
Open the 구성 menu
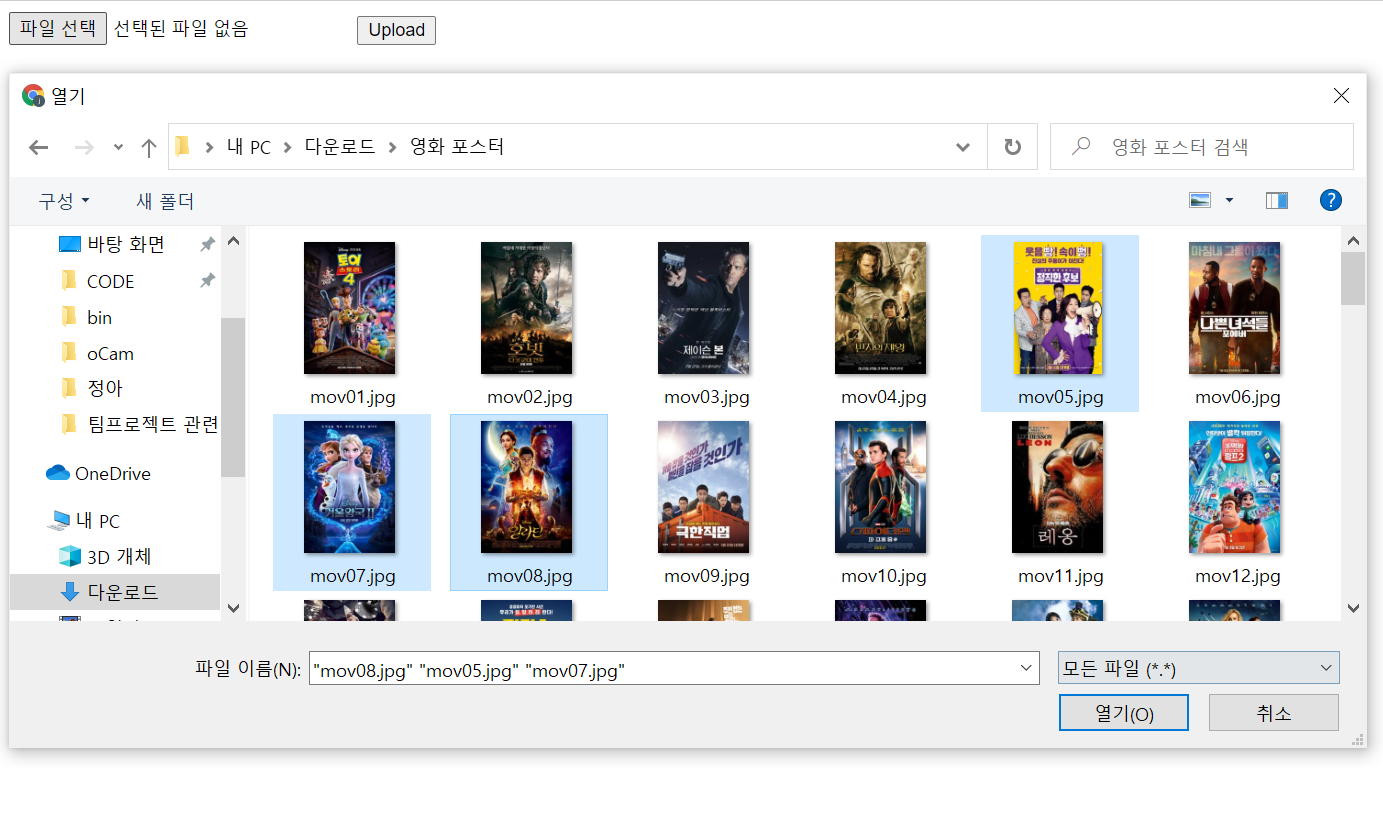coord(64,201)
